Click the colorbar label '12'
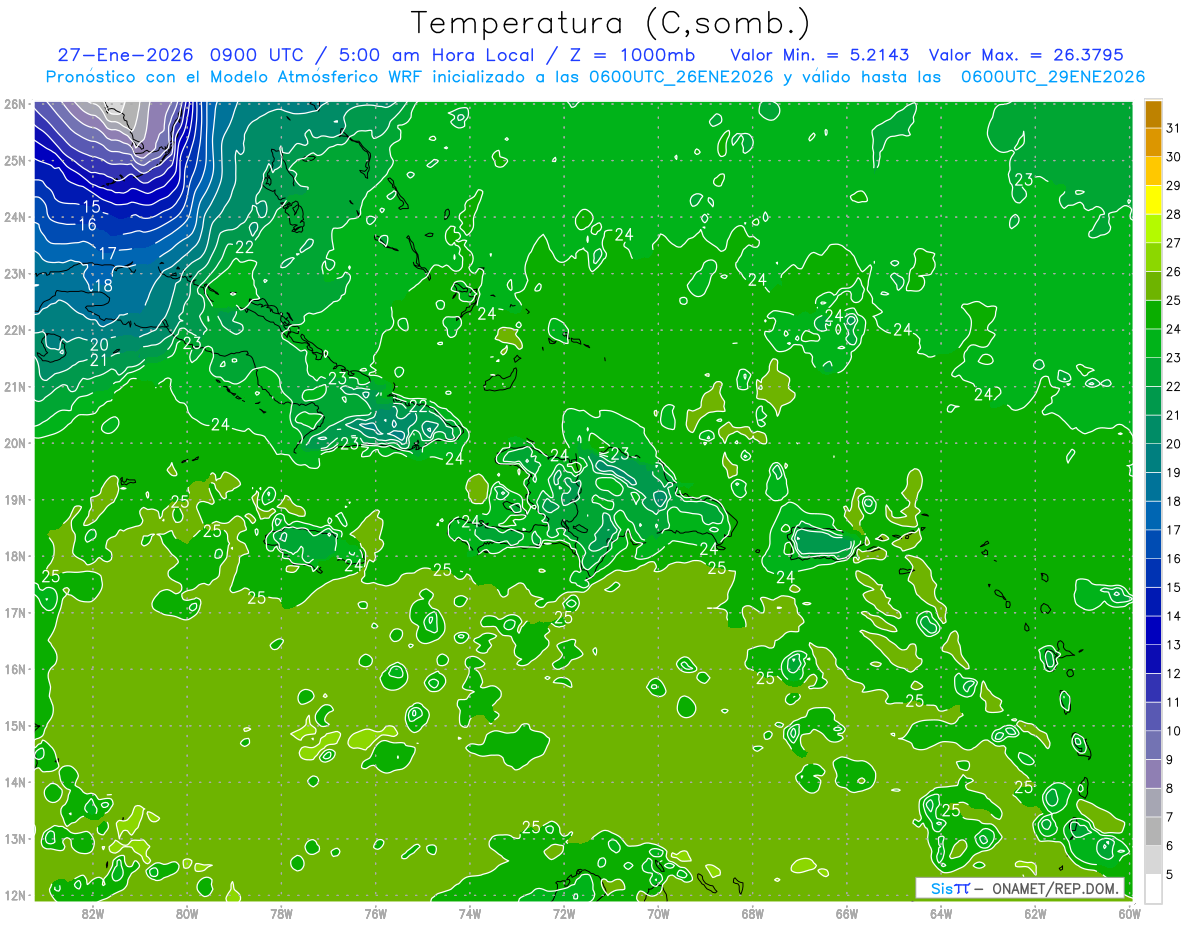The image size is (1200, 927). coord(1173,672)
